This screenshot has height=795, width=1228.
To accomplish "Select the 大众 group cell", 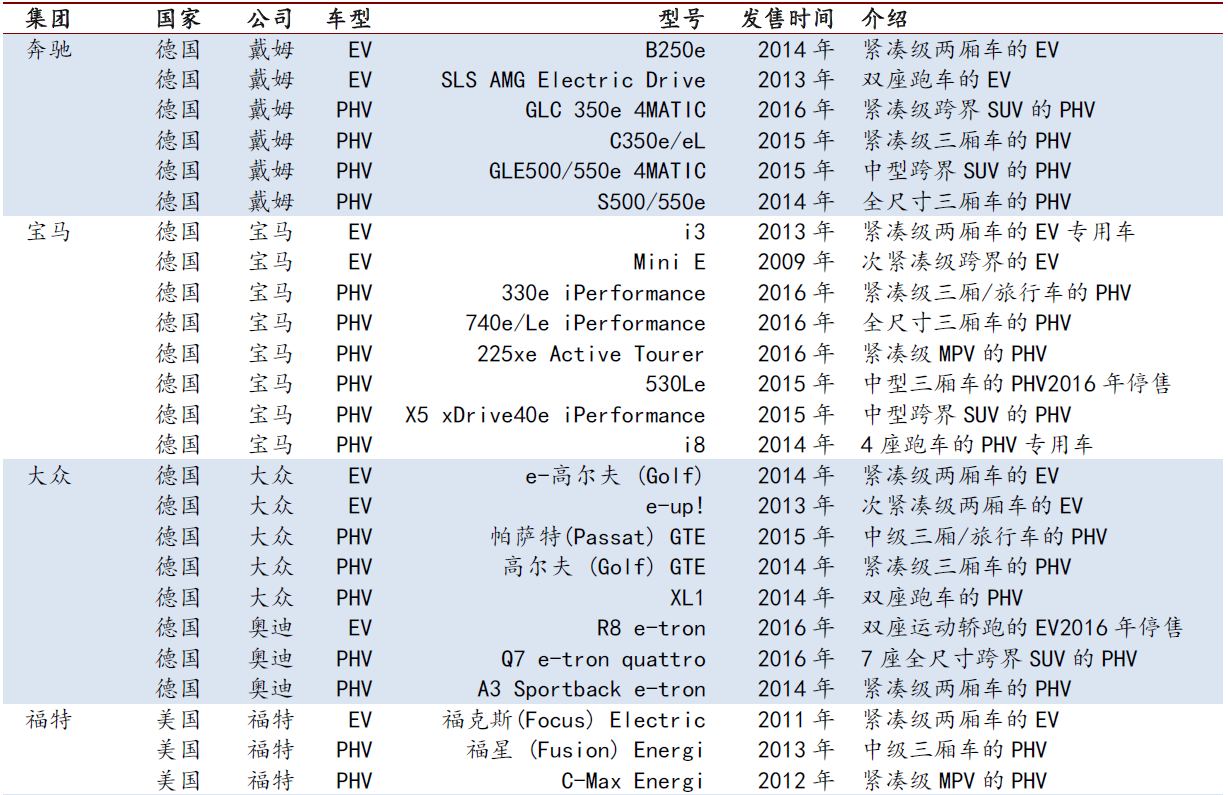I will point(49,476).
